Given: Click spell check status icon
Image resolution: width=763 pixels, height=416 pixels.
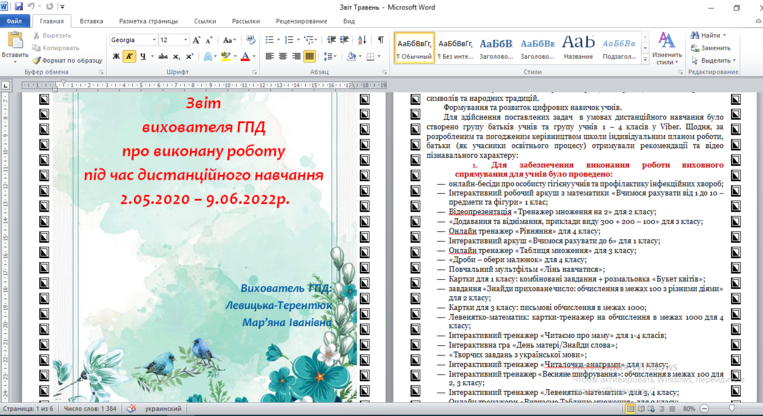Looking at the screenshot, I should [x=131, y=409].
